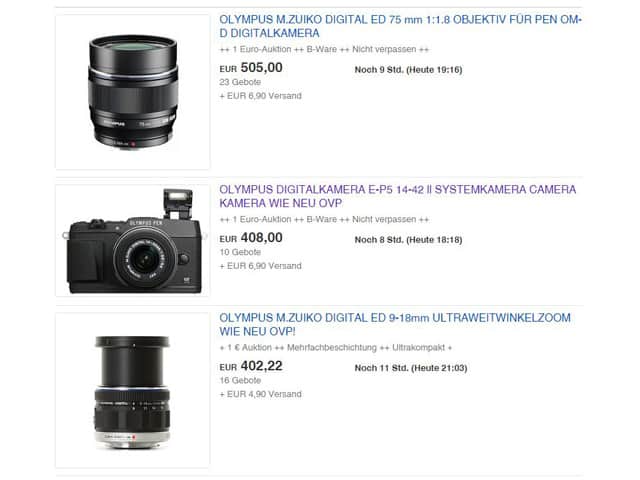Click the EUR 6,90 Versand under the 505,00 price
The height and width of the screenshot is (480, 640).
260,96
